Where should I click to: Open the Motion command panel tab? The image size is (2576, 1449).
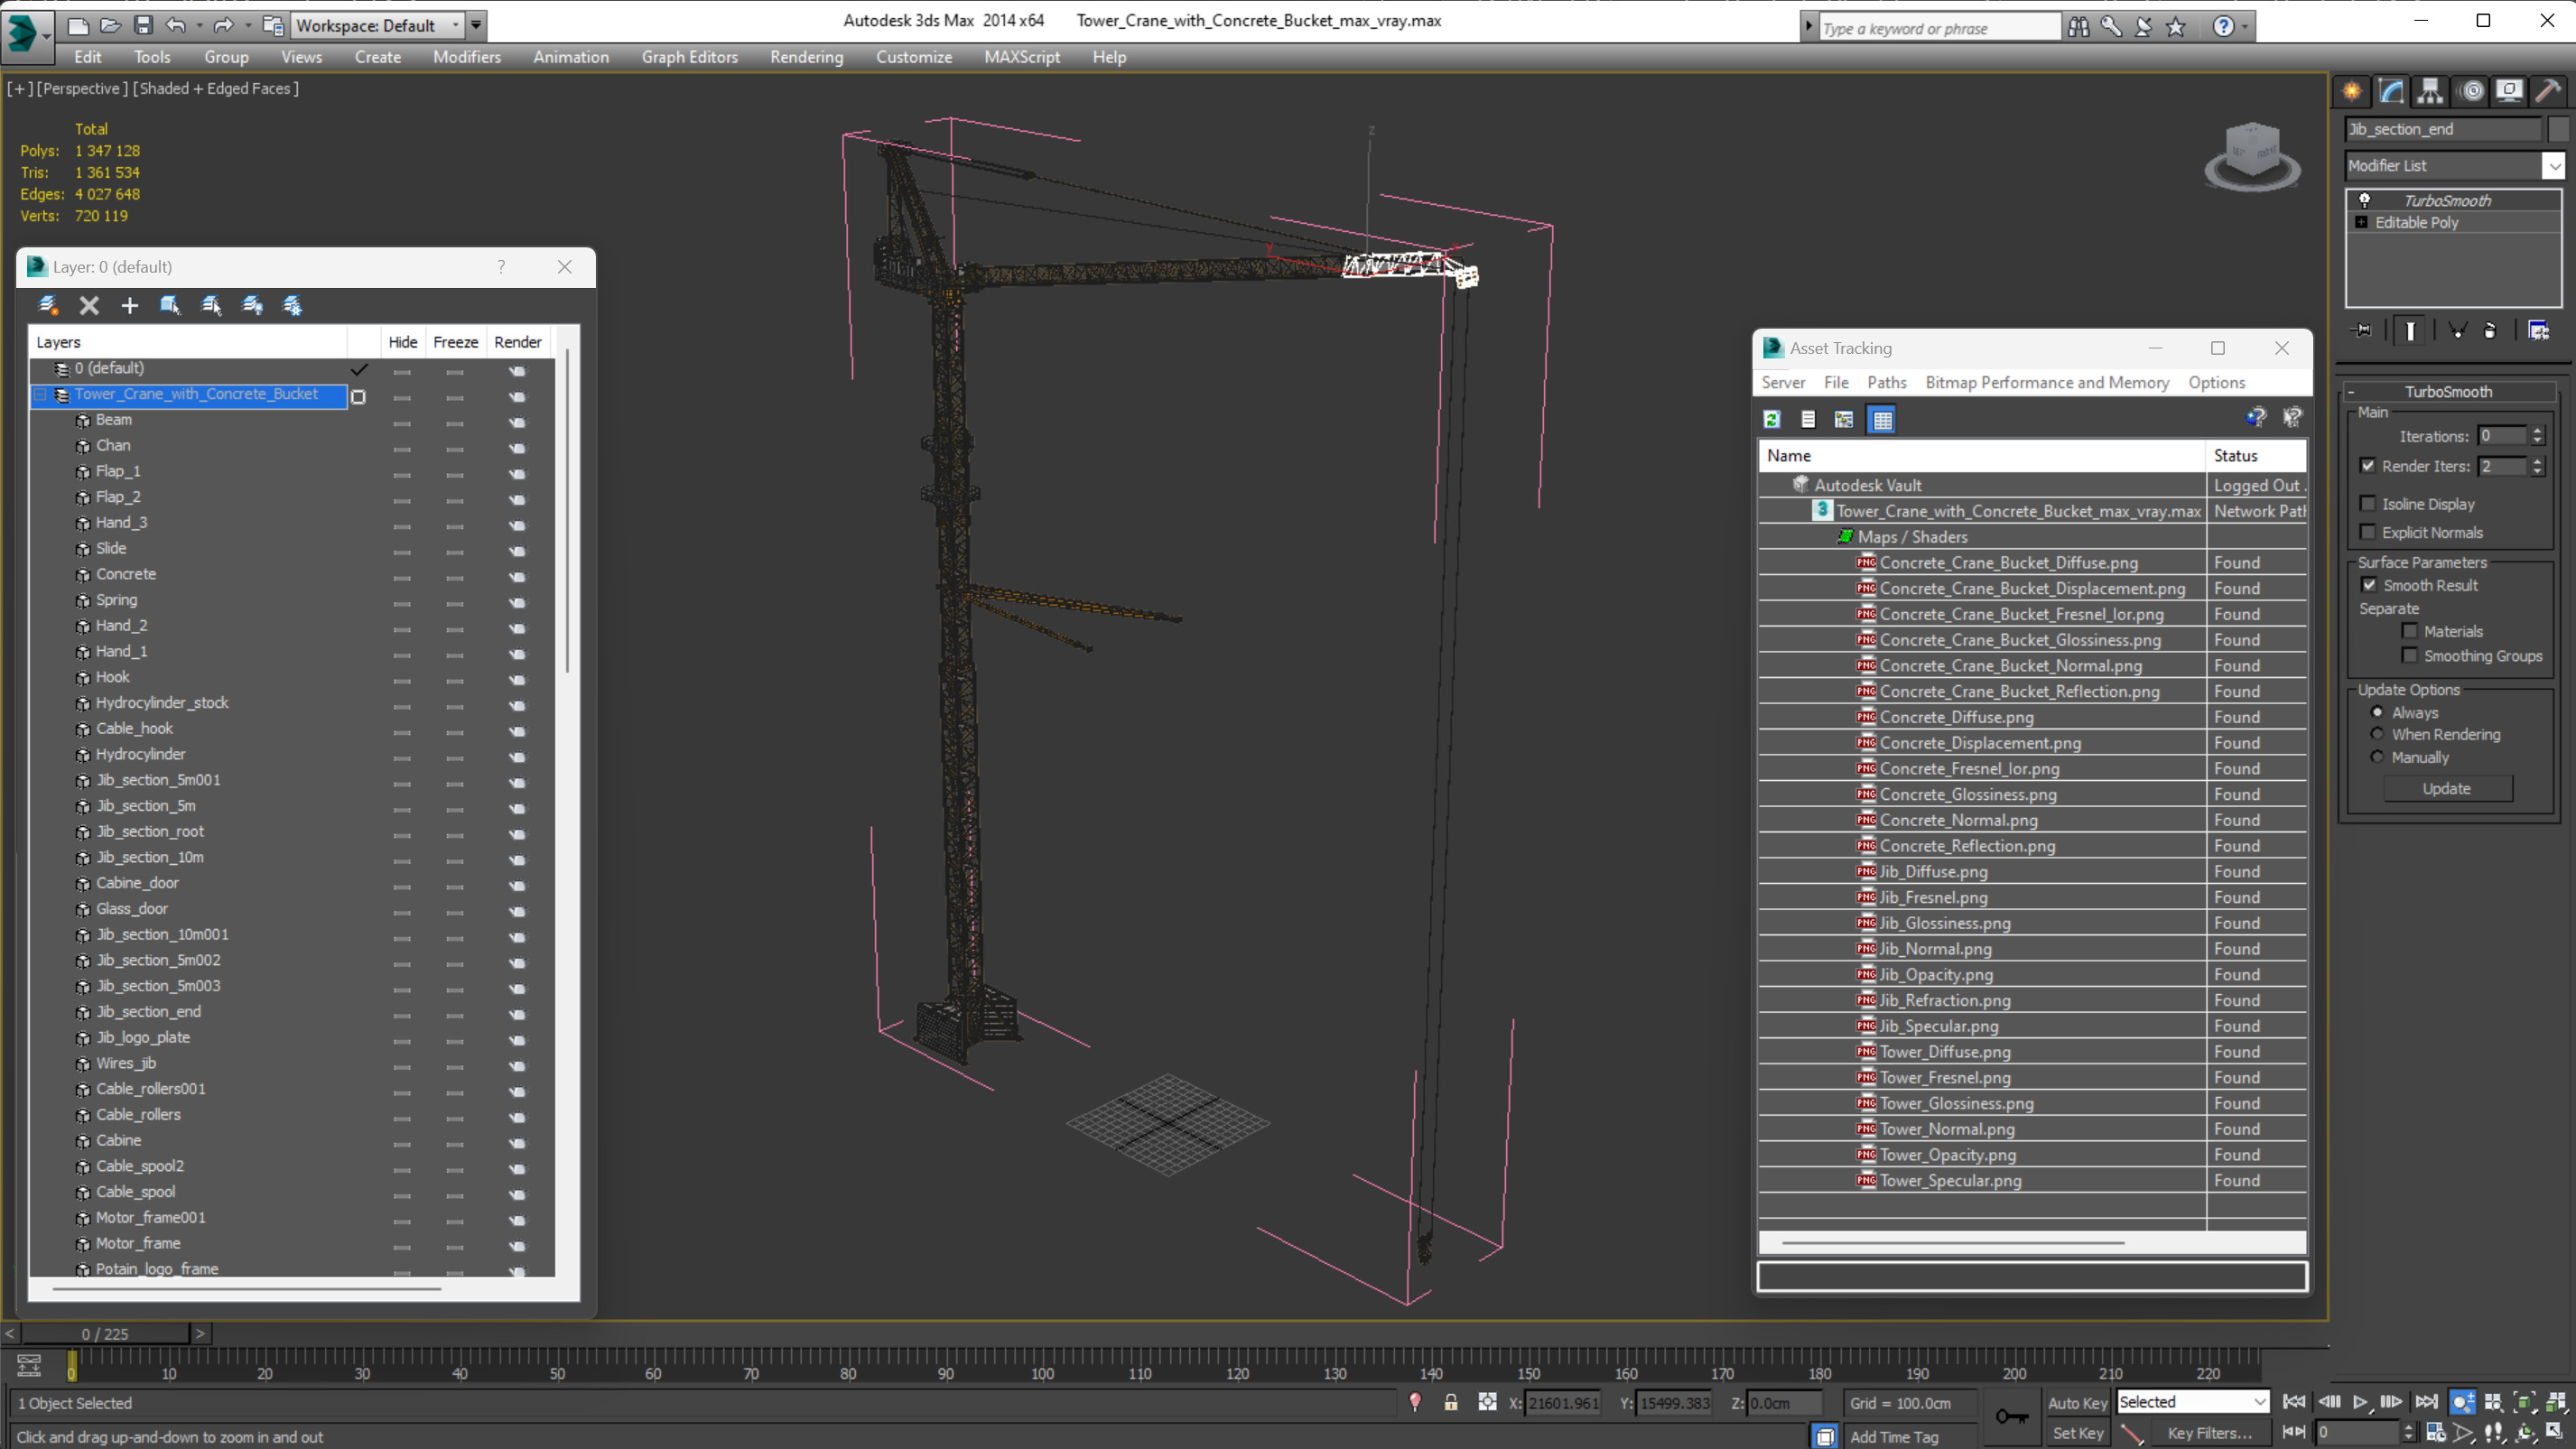2470,91
